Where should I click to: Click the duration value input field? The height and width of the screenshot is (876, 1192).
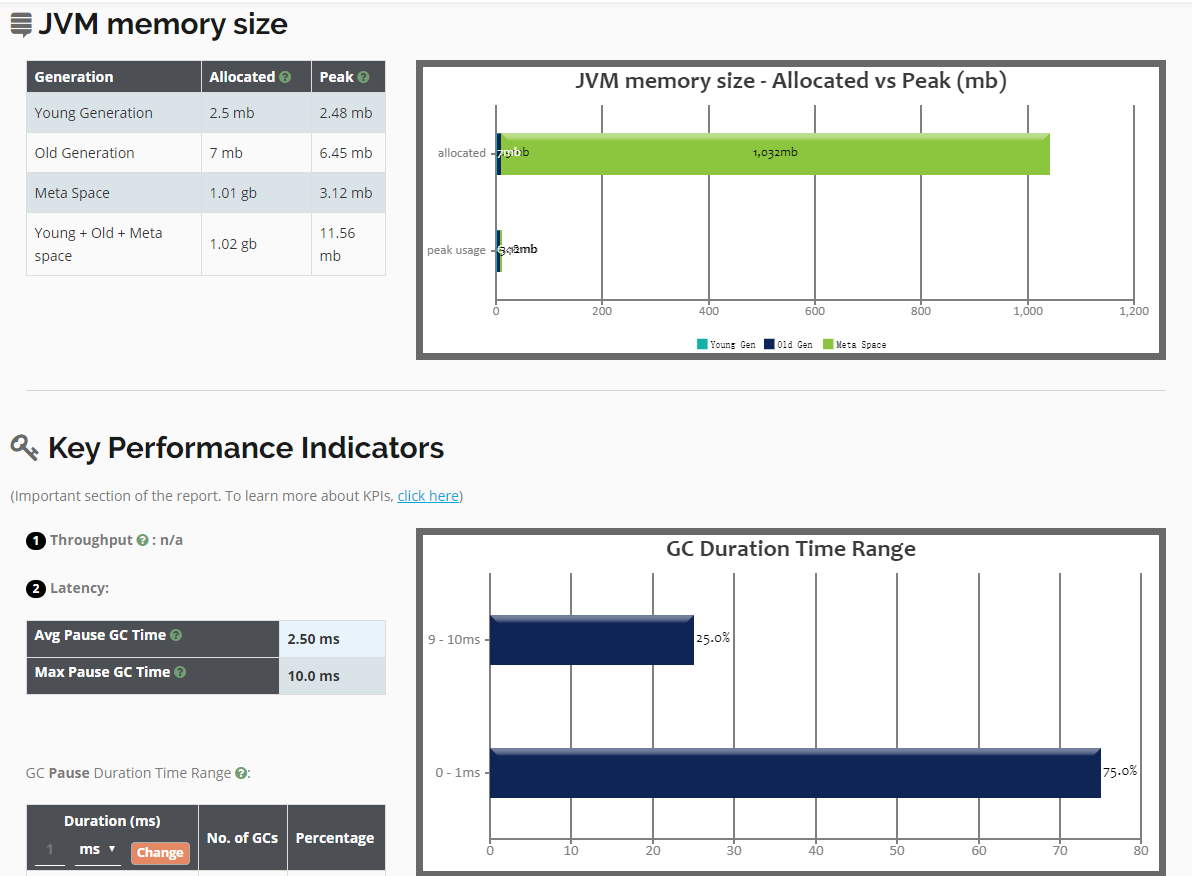[49, 849]
